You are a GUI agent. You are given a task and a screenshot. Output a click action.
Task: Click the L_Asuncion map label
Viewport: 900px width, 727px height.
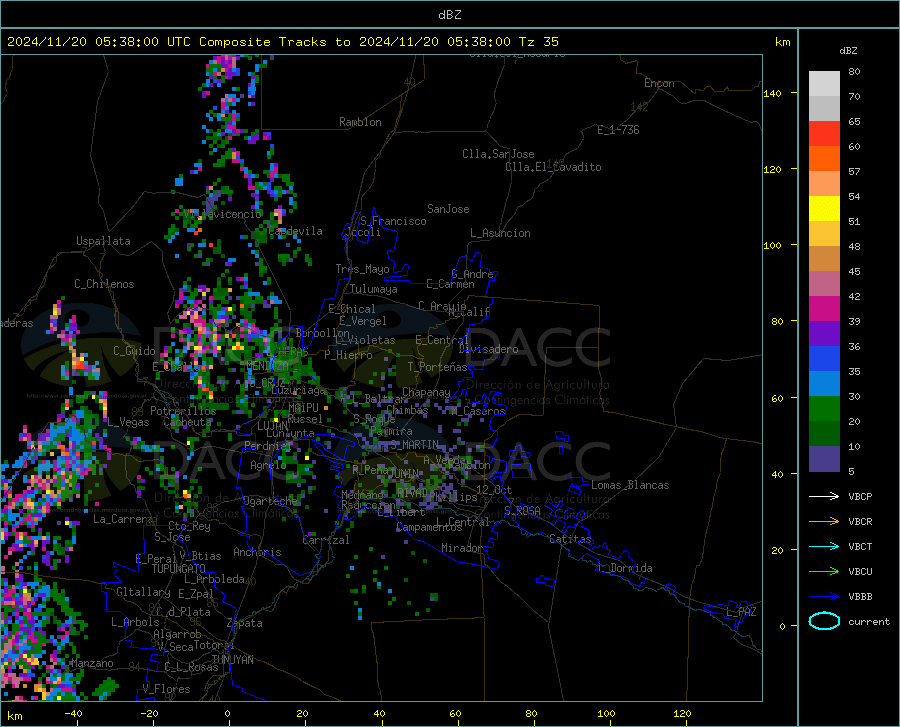pyautogui.click(x=500, y=234)
